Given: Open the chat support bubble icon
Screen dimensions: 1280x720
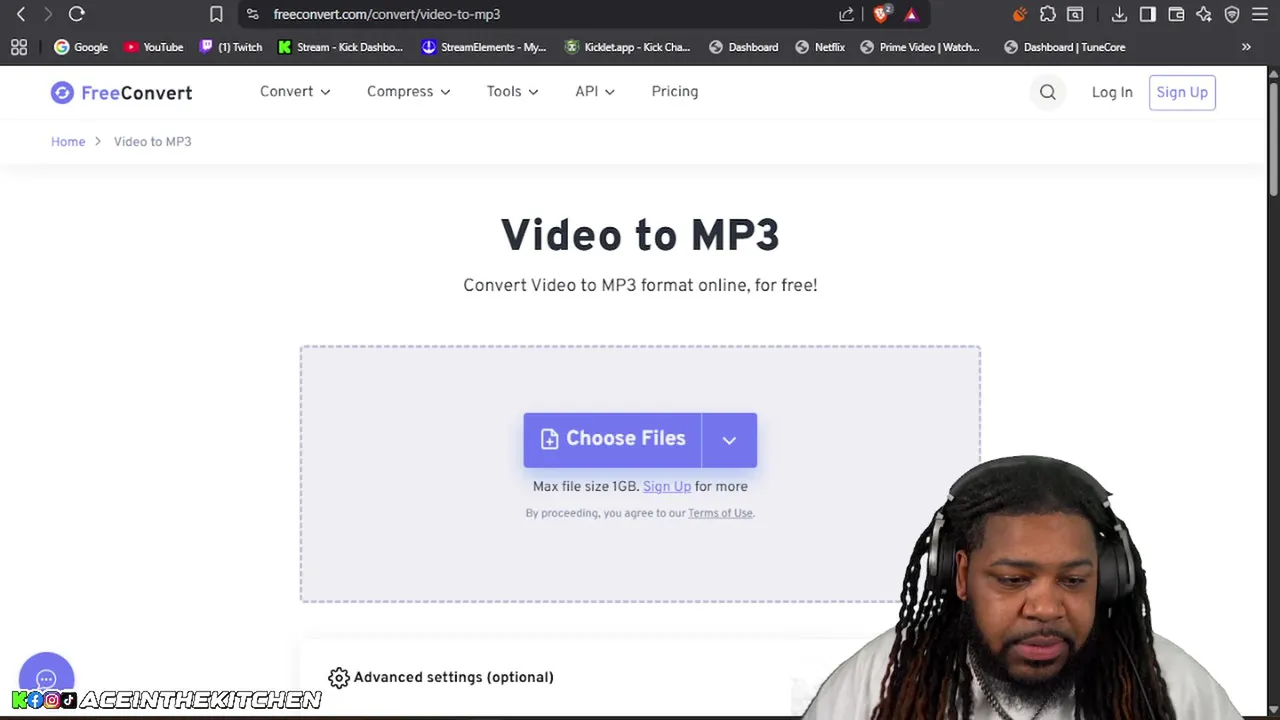Looking at the screenshot, I should [46, 678].
